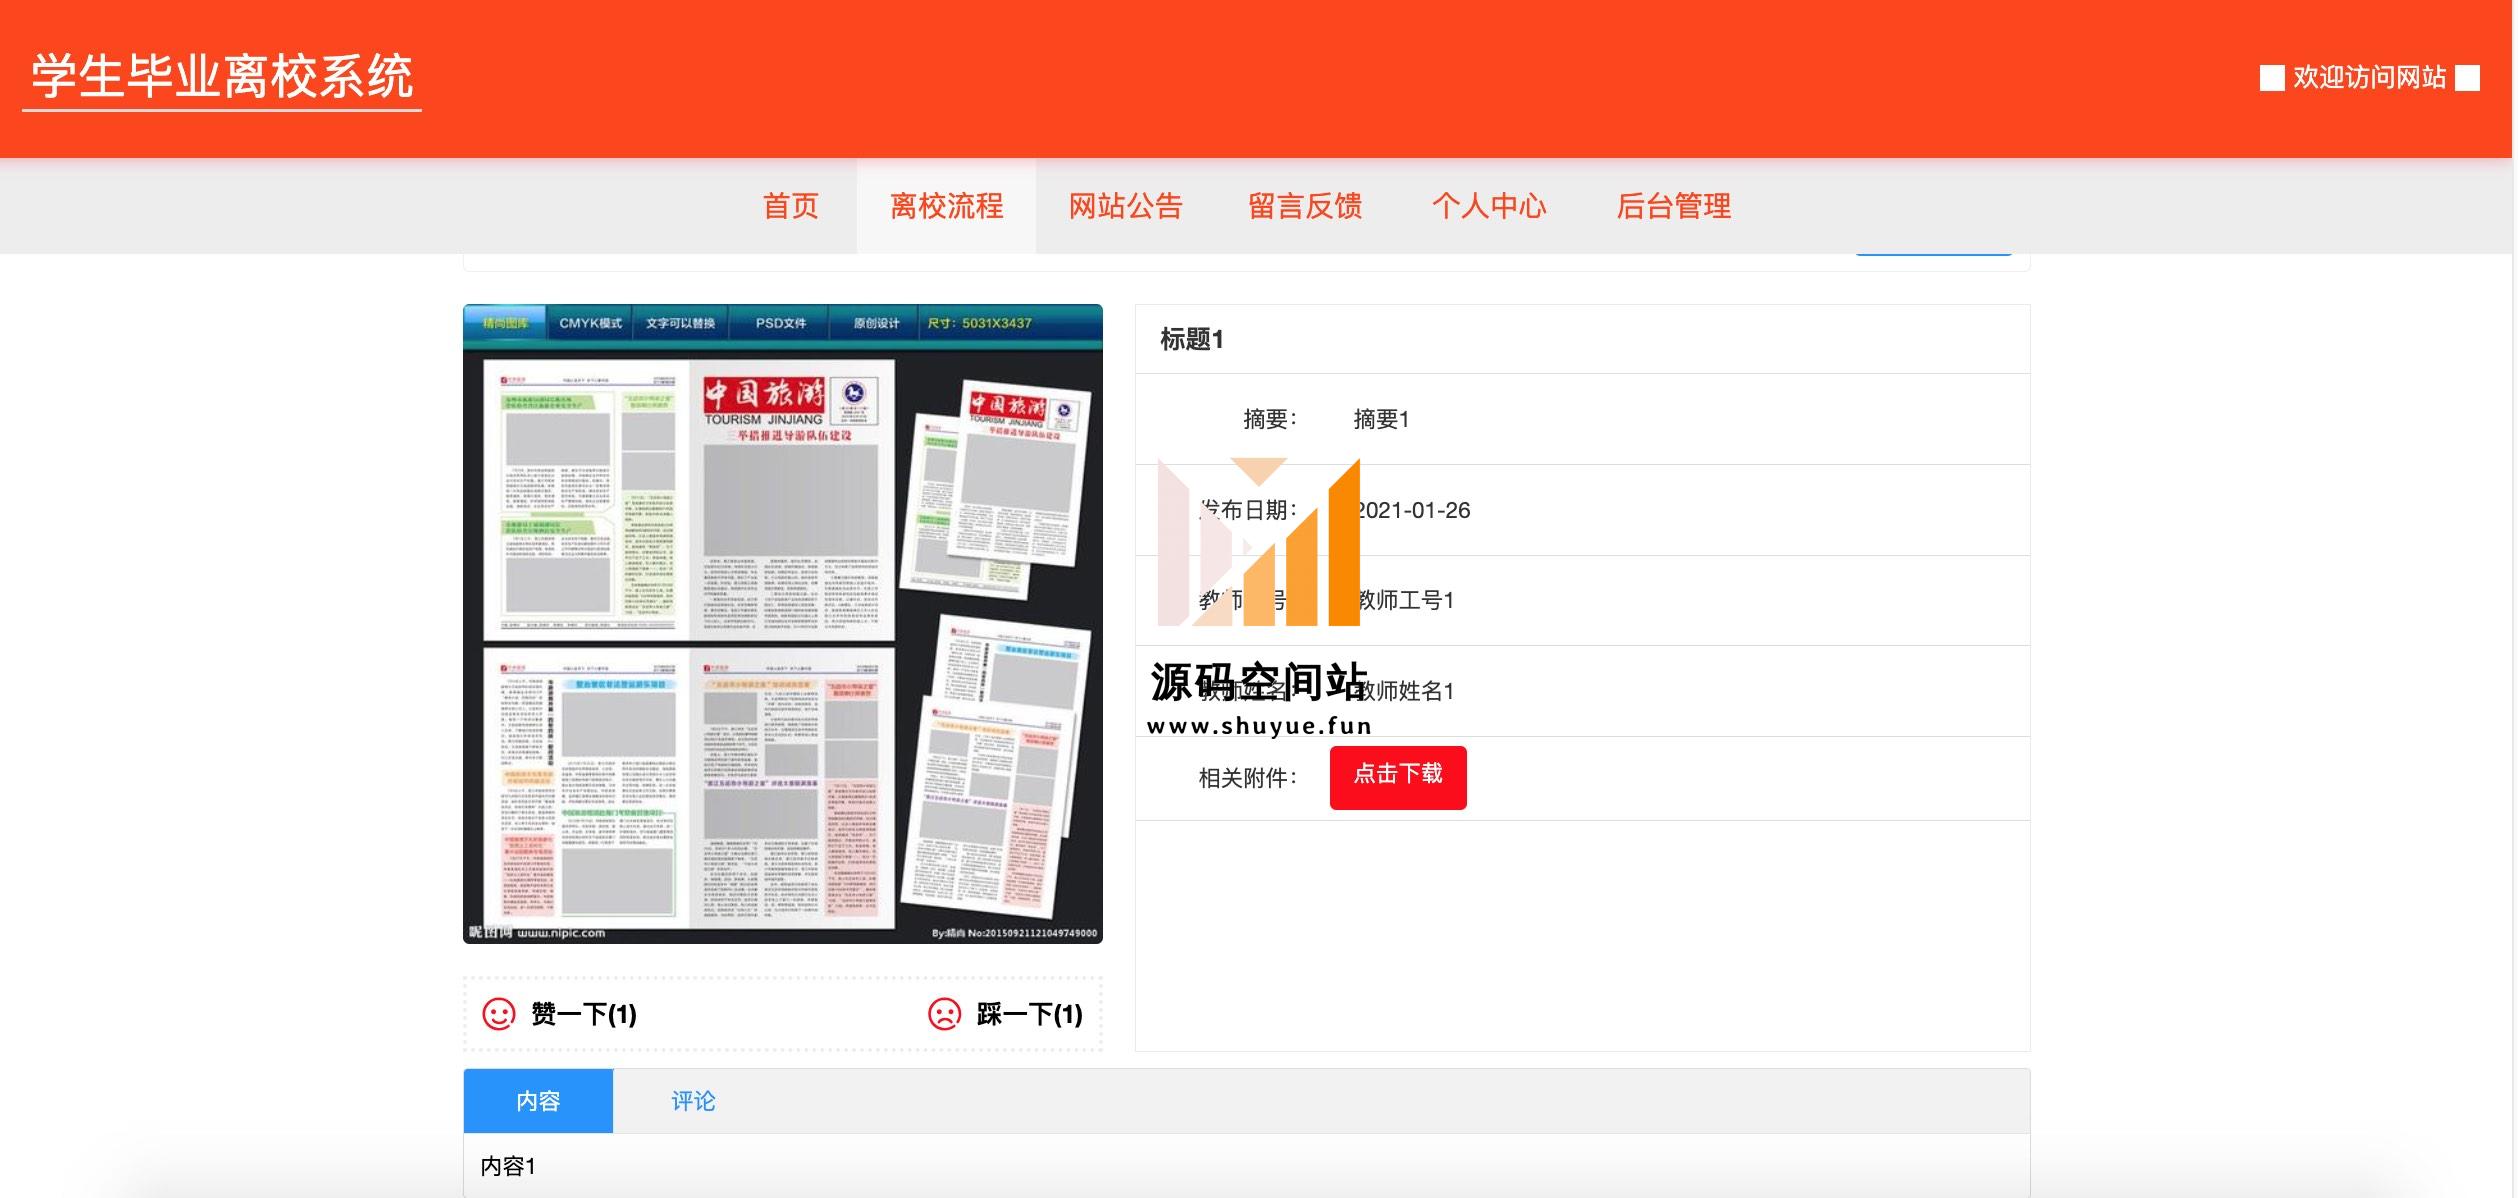Click the 摘要 field label
Viewport: 2518px width, 1198px height.
(x=1269, y=420)
